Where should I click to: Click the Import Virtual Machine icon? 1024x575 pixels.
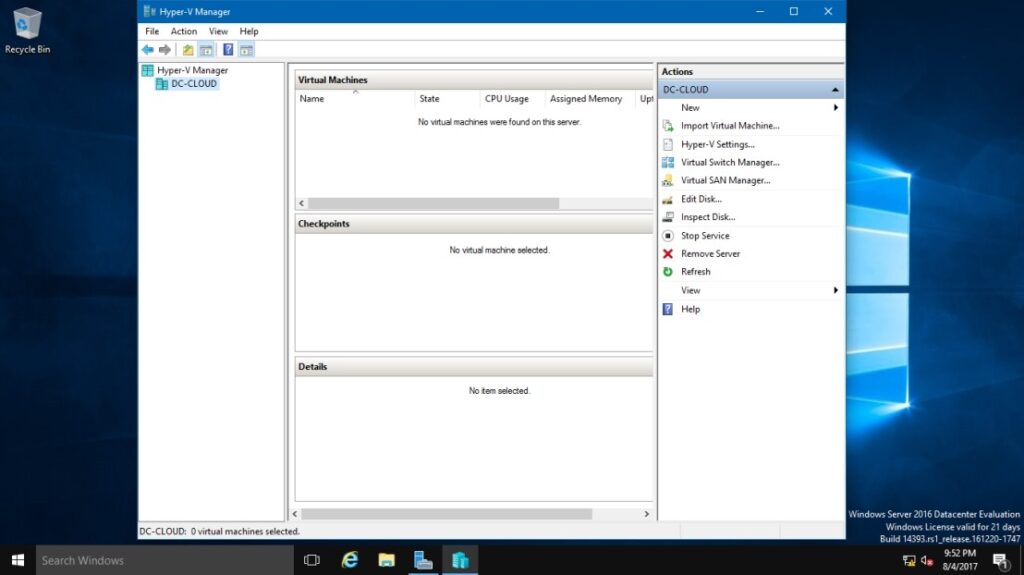tap(667, 125)
